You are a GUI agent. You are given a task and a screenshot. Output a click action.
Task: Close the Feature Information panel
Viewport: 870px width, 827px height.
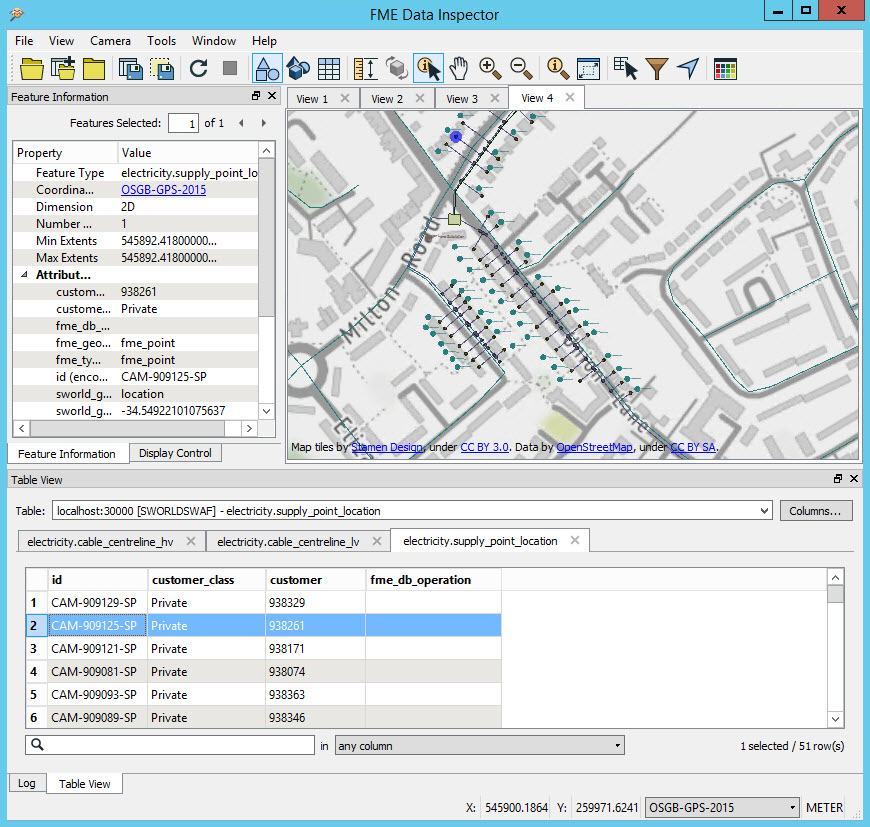point(272,96)
